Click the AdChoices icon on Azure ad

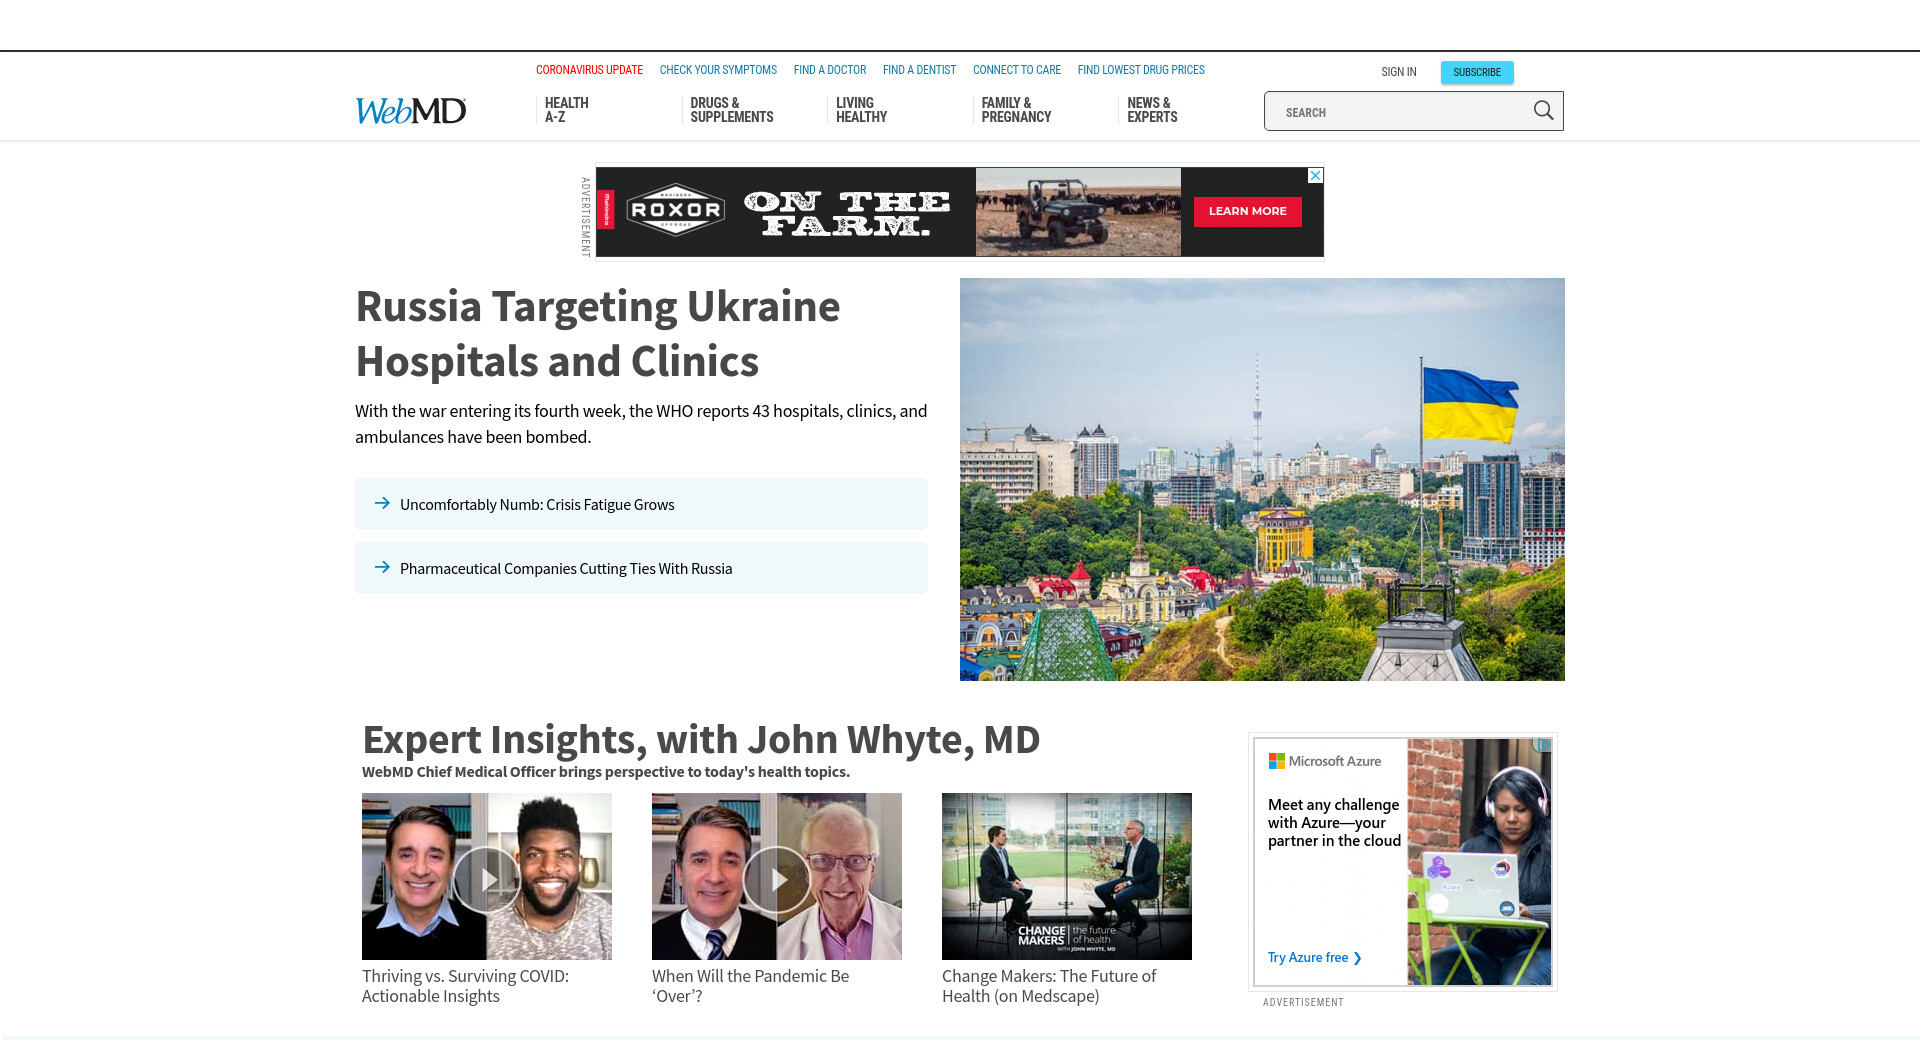(1543, 745)
